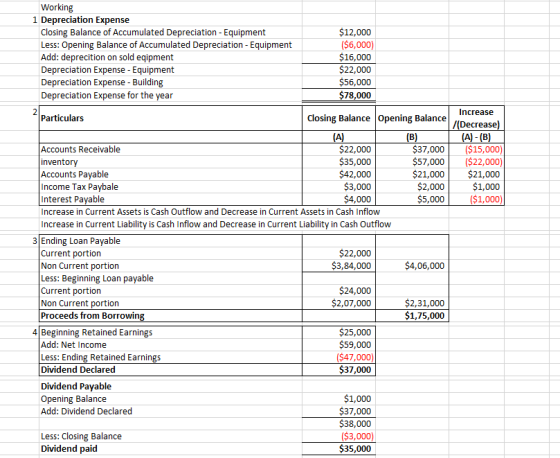Select the $2,31,000 subtotal cell

[425, 303]
